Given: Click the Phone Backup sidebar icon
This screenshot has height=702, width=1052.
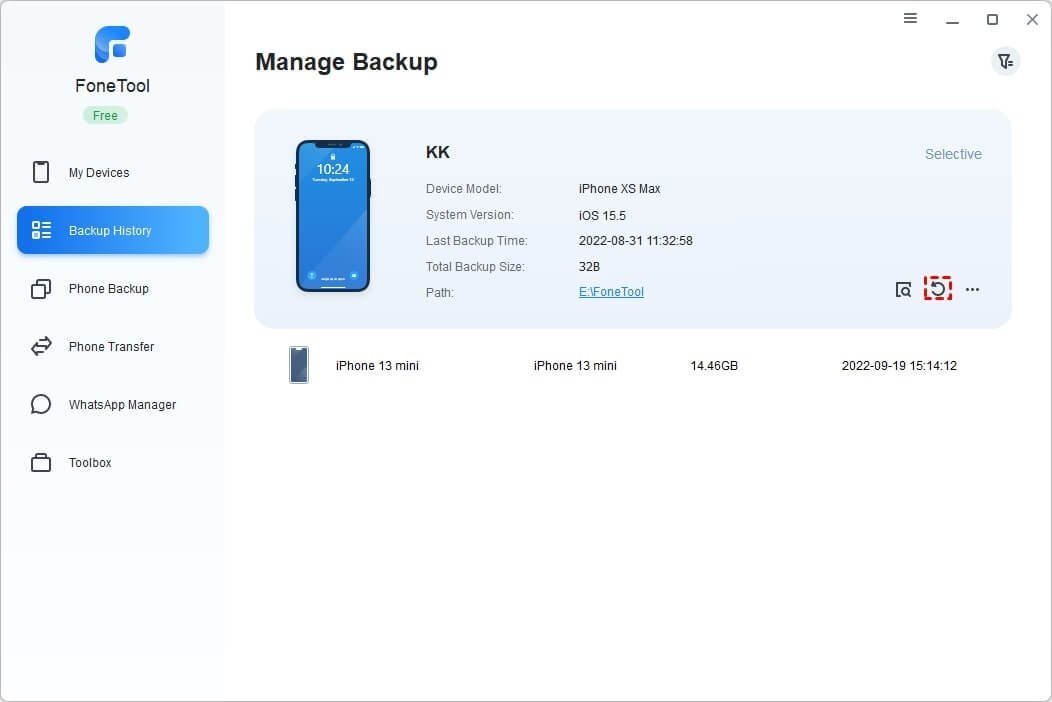Looking at the screenshot, I should (x=41, y=289).
